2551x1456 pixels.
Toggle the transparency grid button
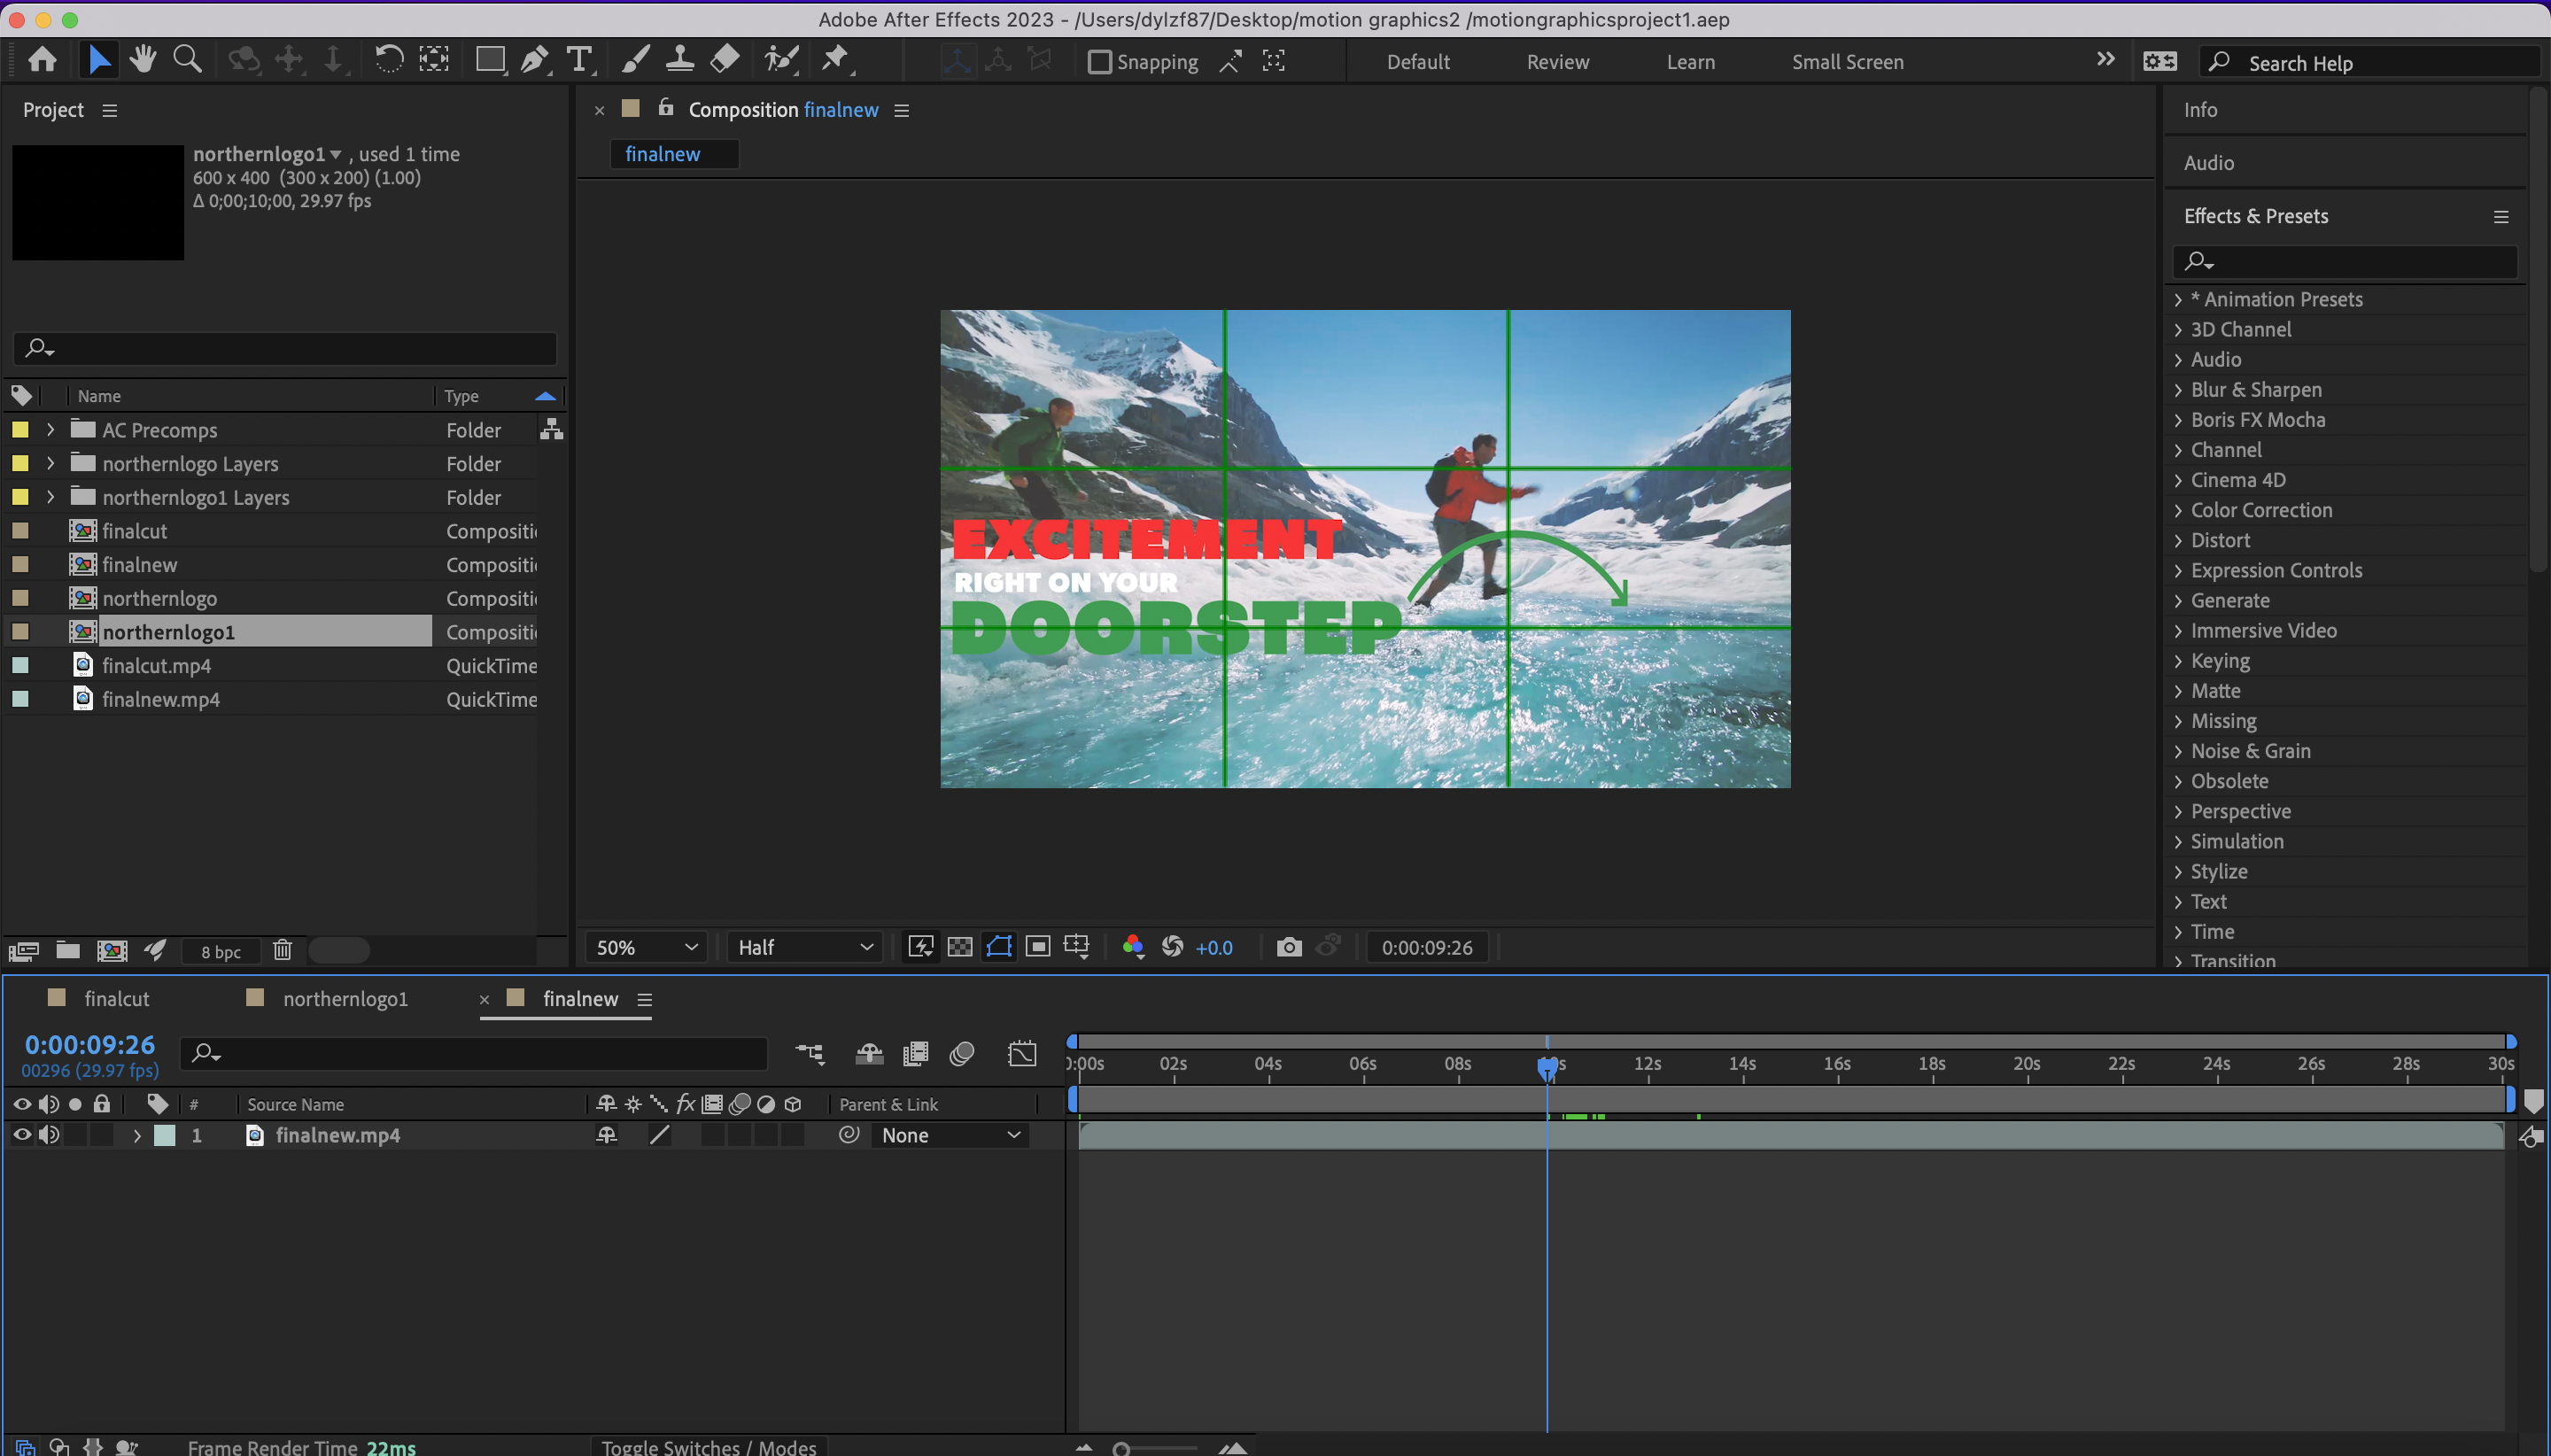[959, 947]
